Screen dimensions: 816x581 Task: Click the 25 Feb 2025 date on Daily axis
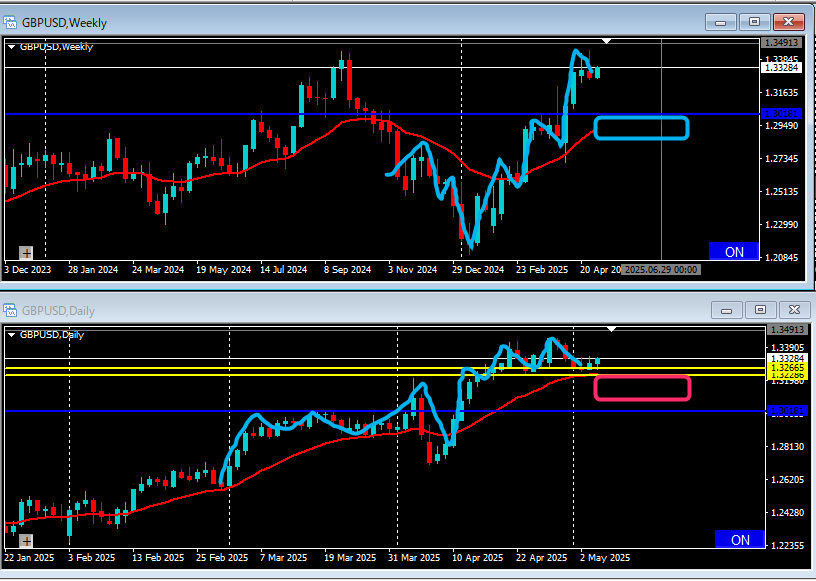click(x=222, y=558)
